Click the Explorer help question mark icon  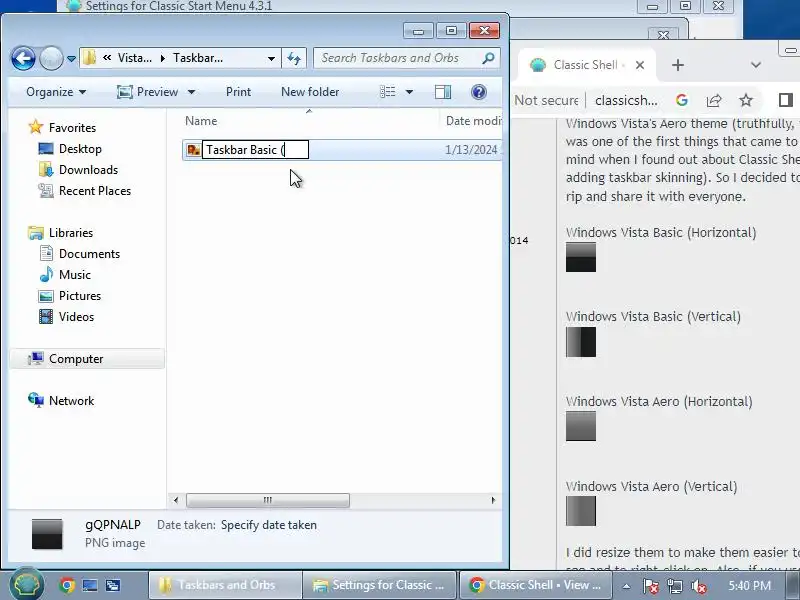pos(479,92)
